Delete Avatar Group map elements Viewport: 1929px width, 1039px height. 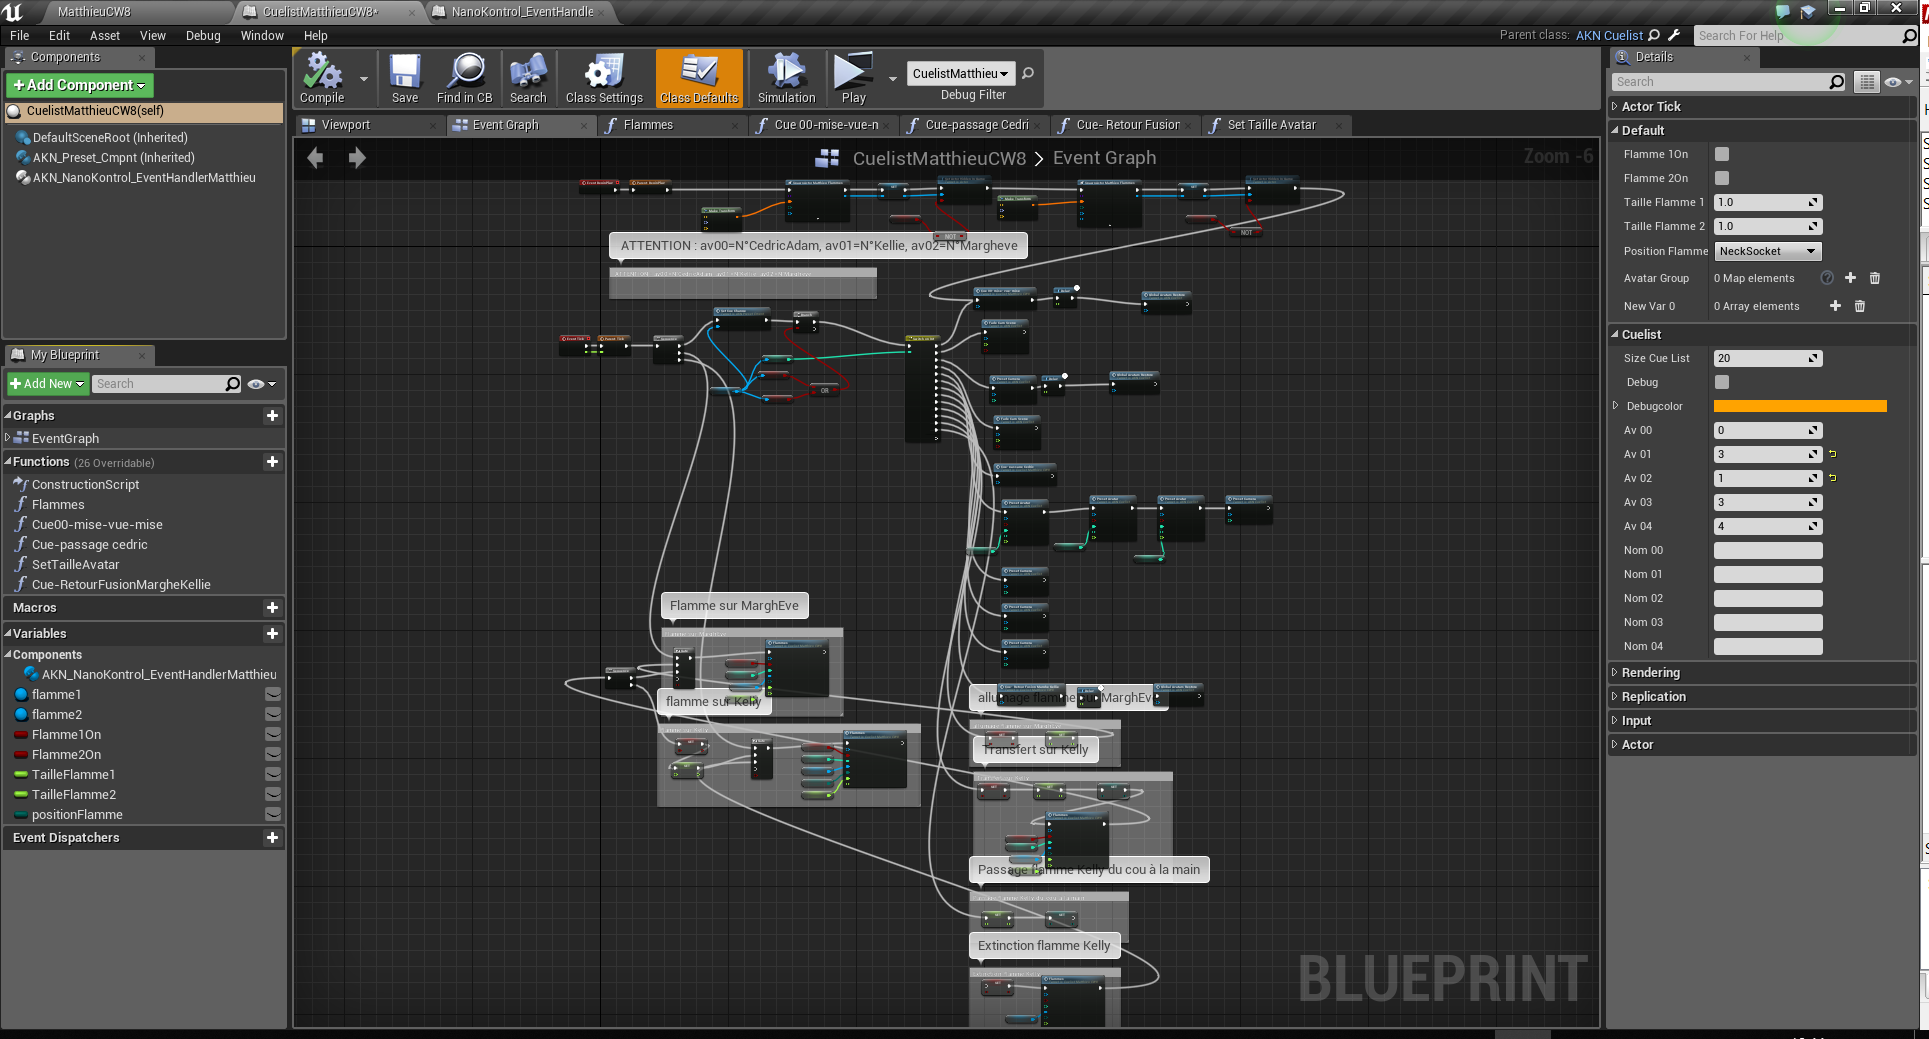point(1875,278)
